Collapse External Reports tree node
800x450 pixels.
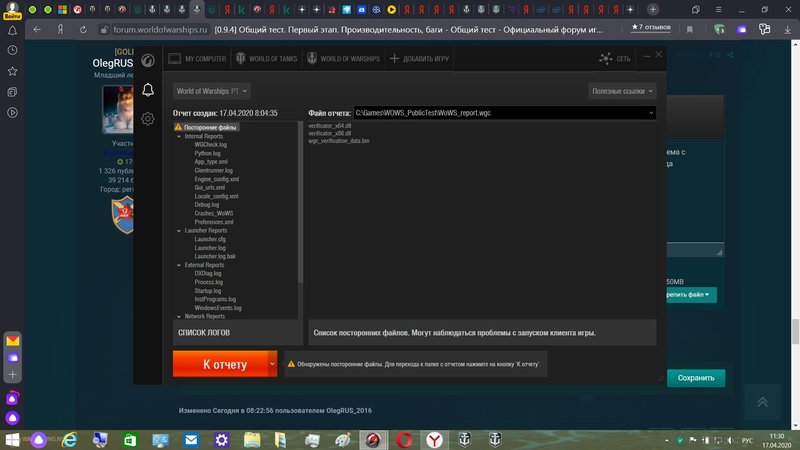pyautogui.click(x=179, y=265)
